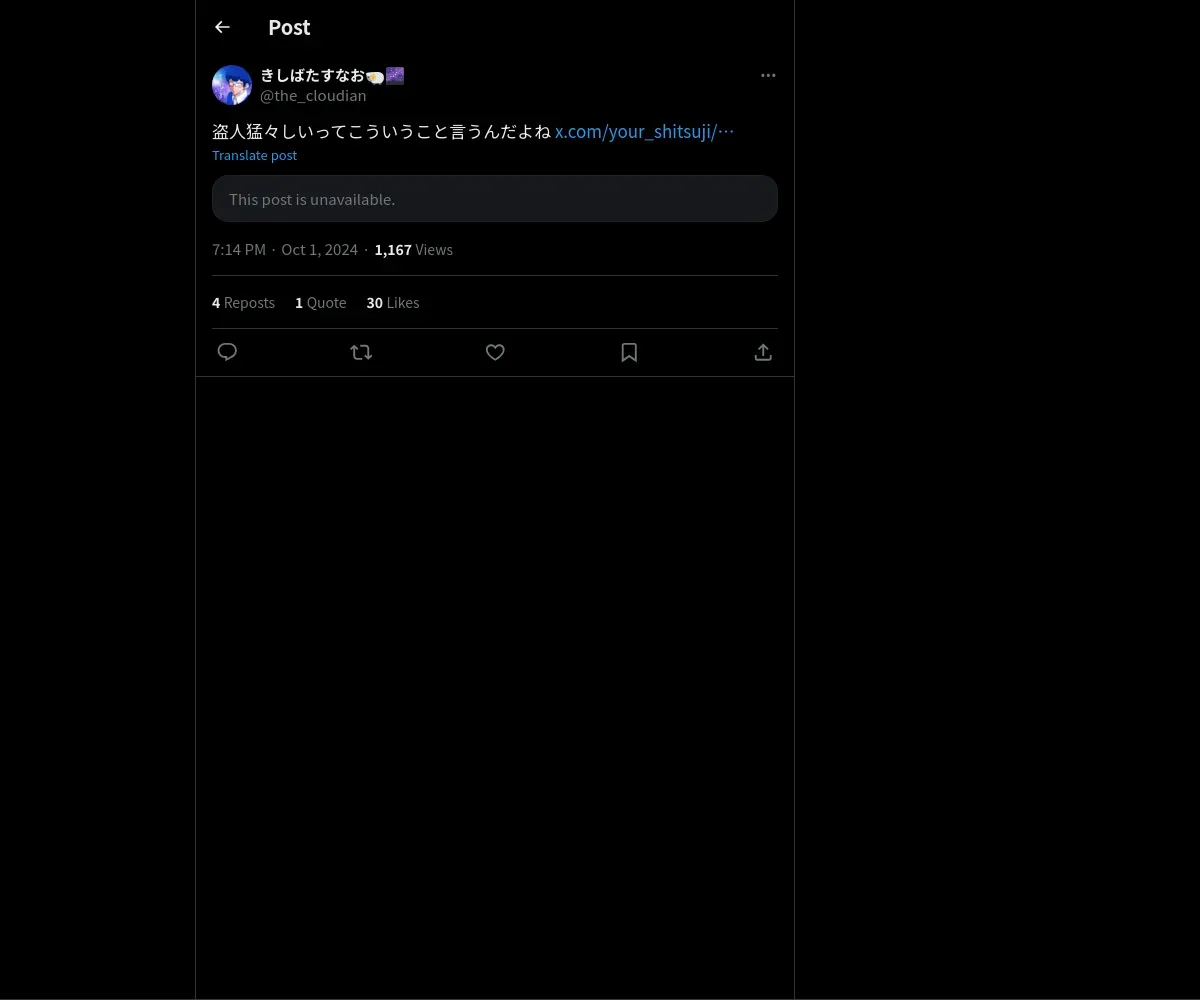View who gave the 30 Likes
1200x1000 pixels.
(393, 303)
